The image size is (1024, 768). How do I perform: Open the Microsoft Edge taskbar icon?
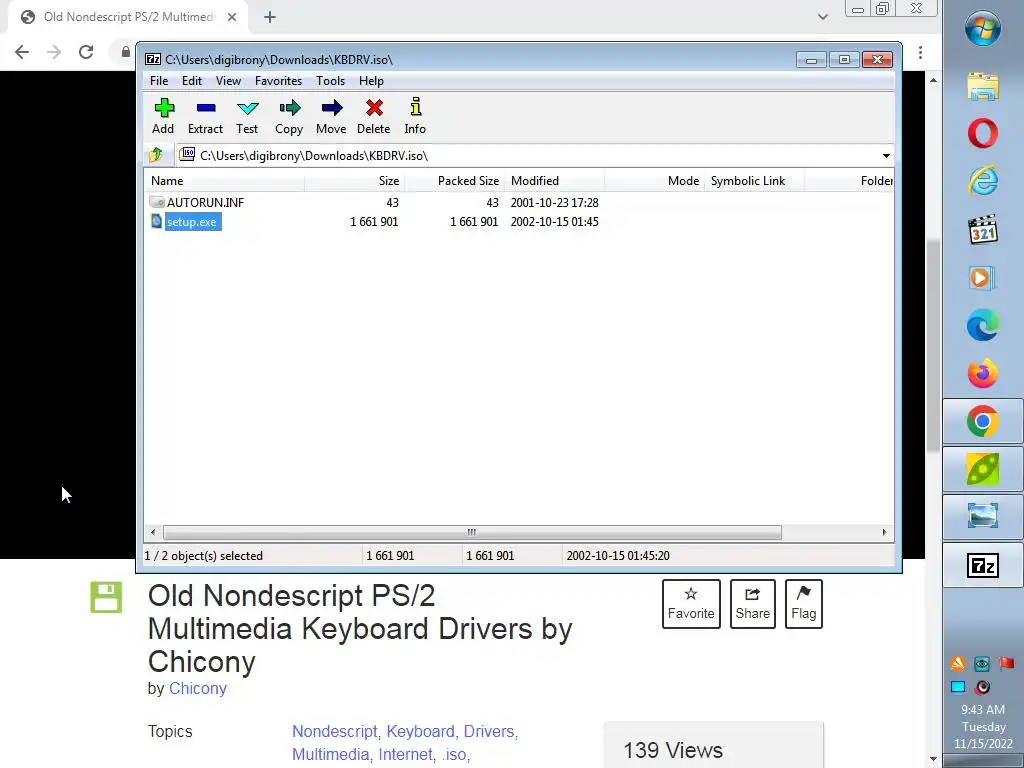[x=983, y=325]
